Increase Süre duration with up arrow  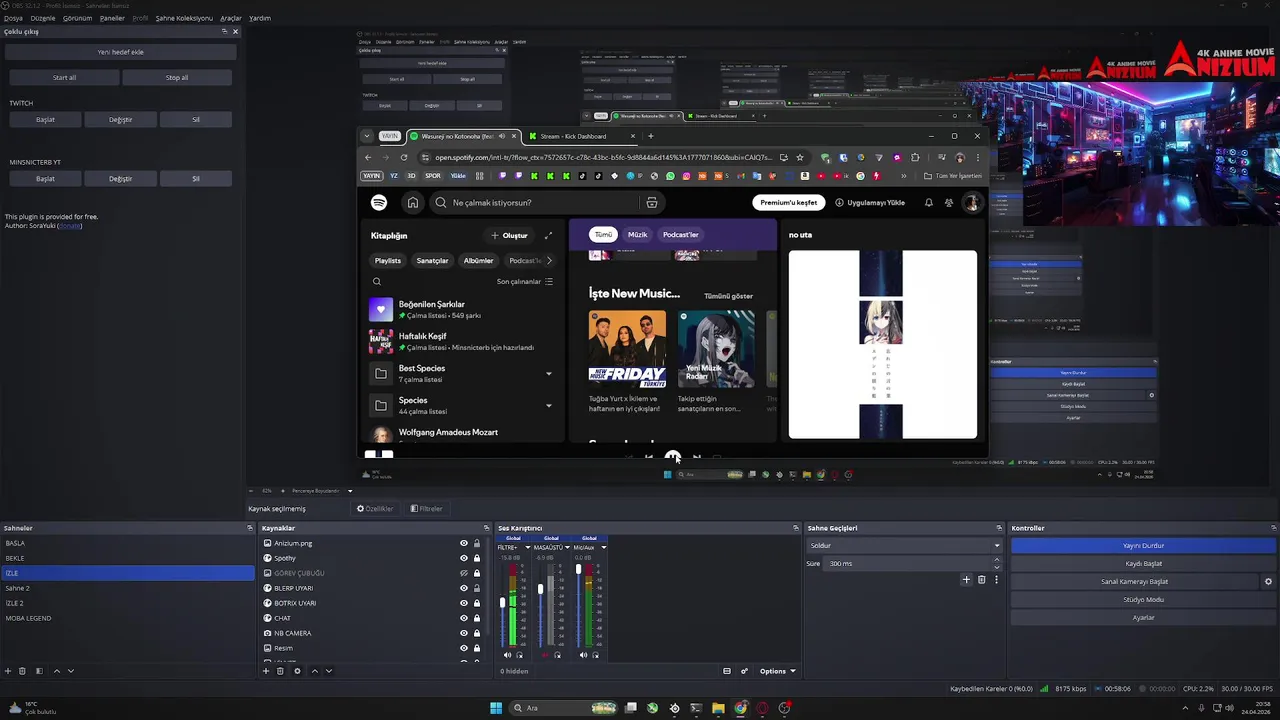(x=998, y=561)
